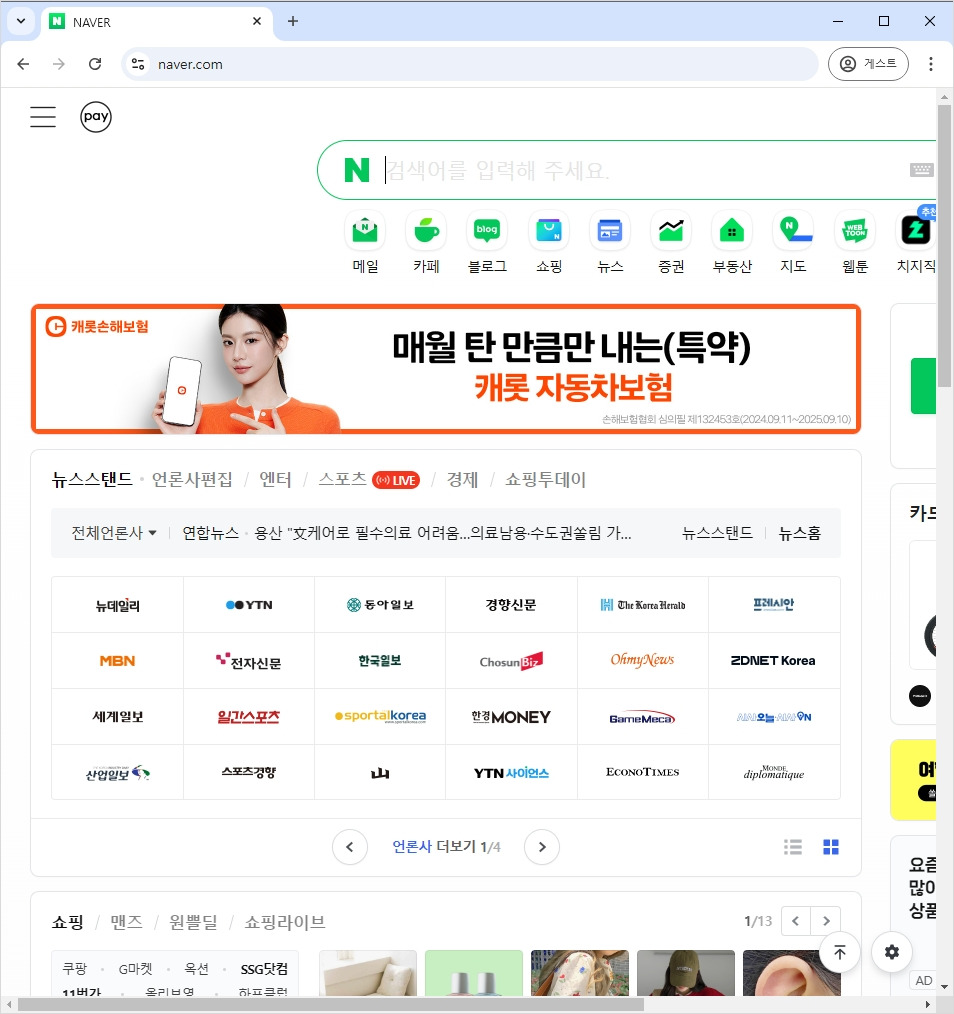This screenshot has height=1014, width=954.
Task: Open the hamburger menu on Naver
Action: point(43,117)
